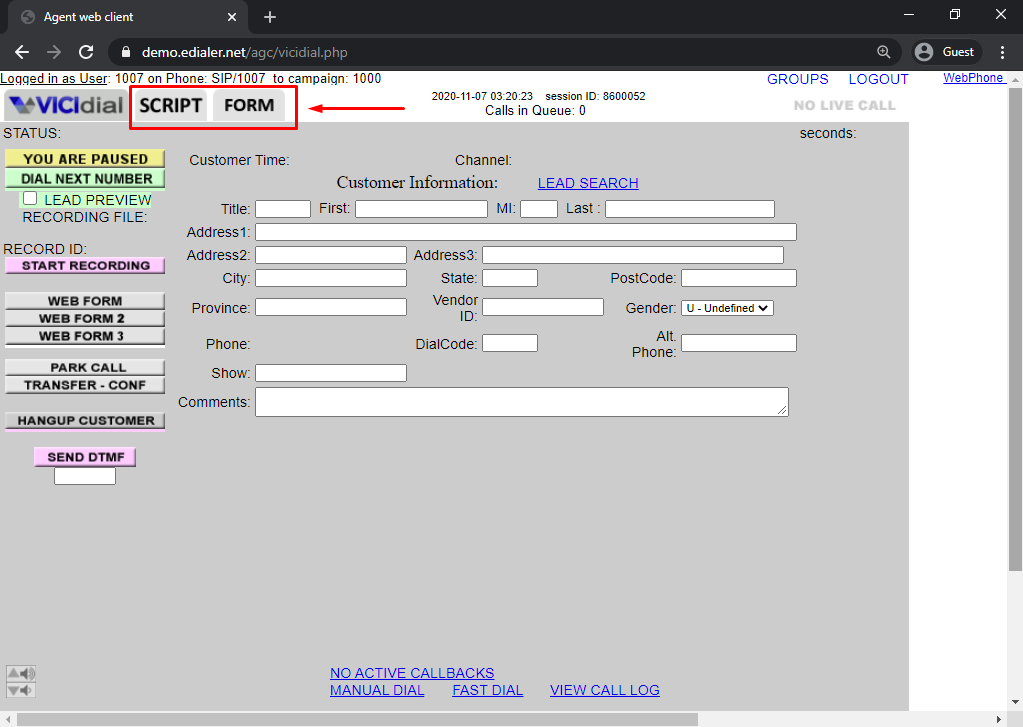Click the LOGOUT link
The width and height of the screenshot is (1023, 727).
point(878,79)
